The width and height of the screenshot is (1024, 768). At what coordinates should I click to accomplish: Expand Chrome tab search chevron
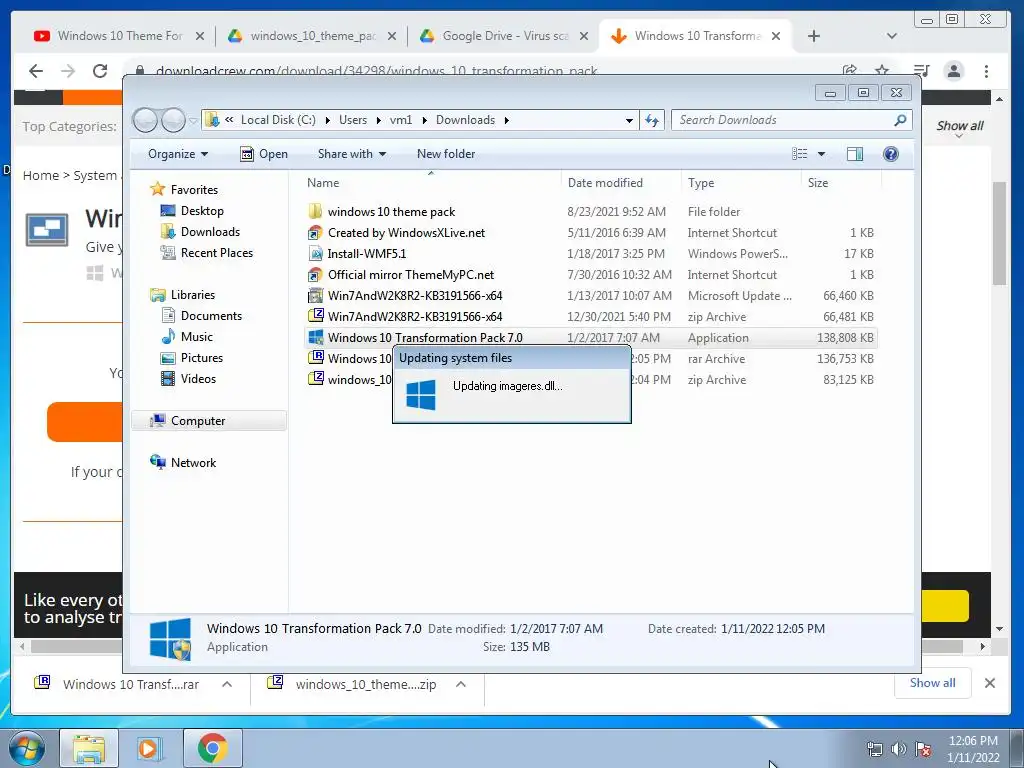[x=891, y=36]
